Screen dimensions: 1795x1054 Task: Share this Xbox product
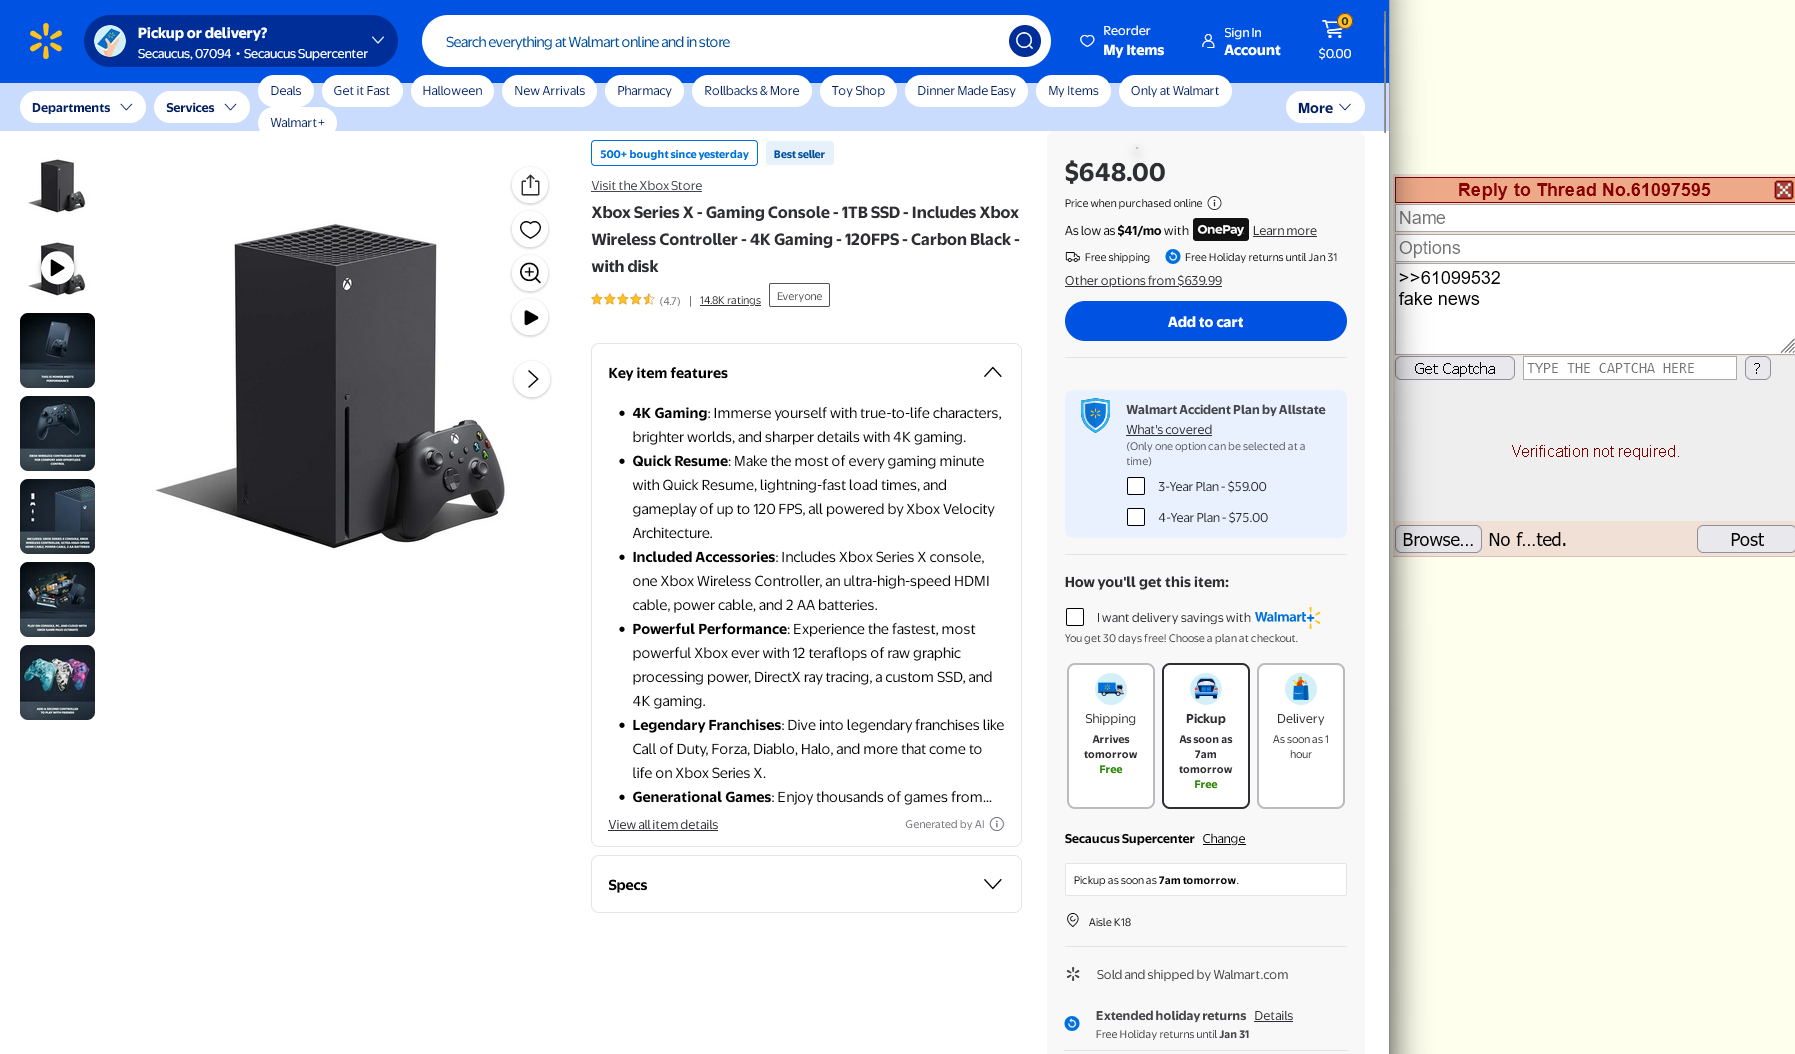tap(531, 185)
